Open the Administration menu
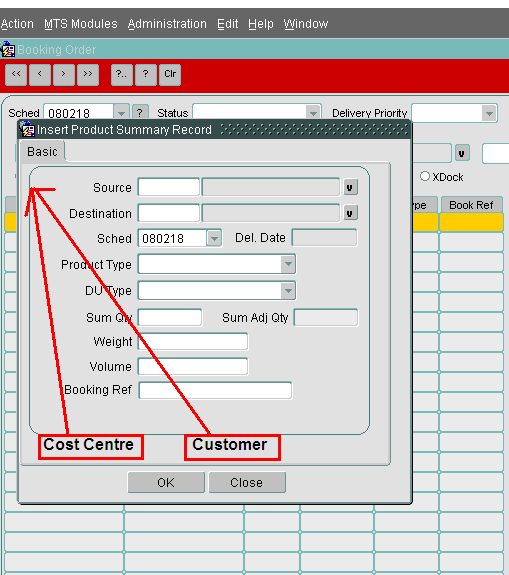Screen dimensions: 509x575 [x=167, y=24]
